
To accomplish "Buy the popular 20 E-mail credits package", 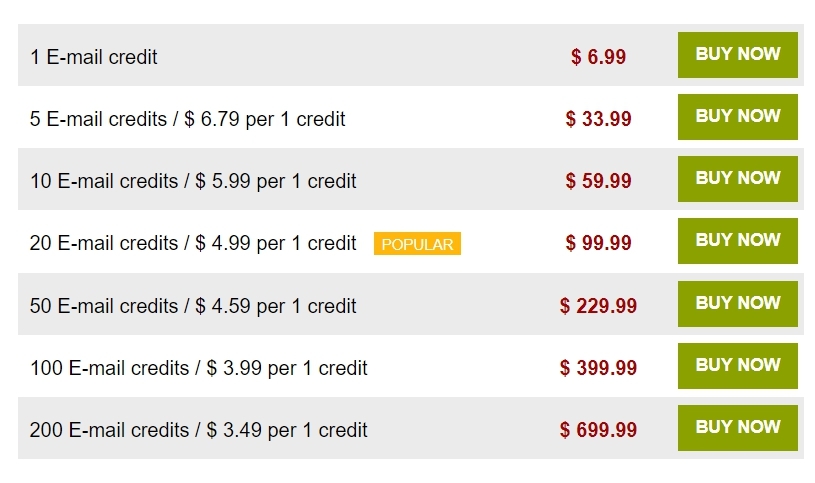I will [738, 241].
